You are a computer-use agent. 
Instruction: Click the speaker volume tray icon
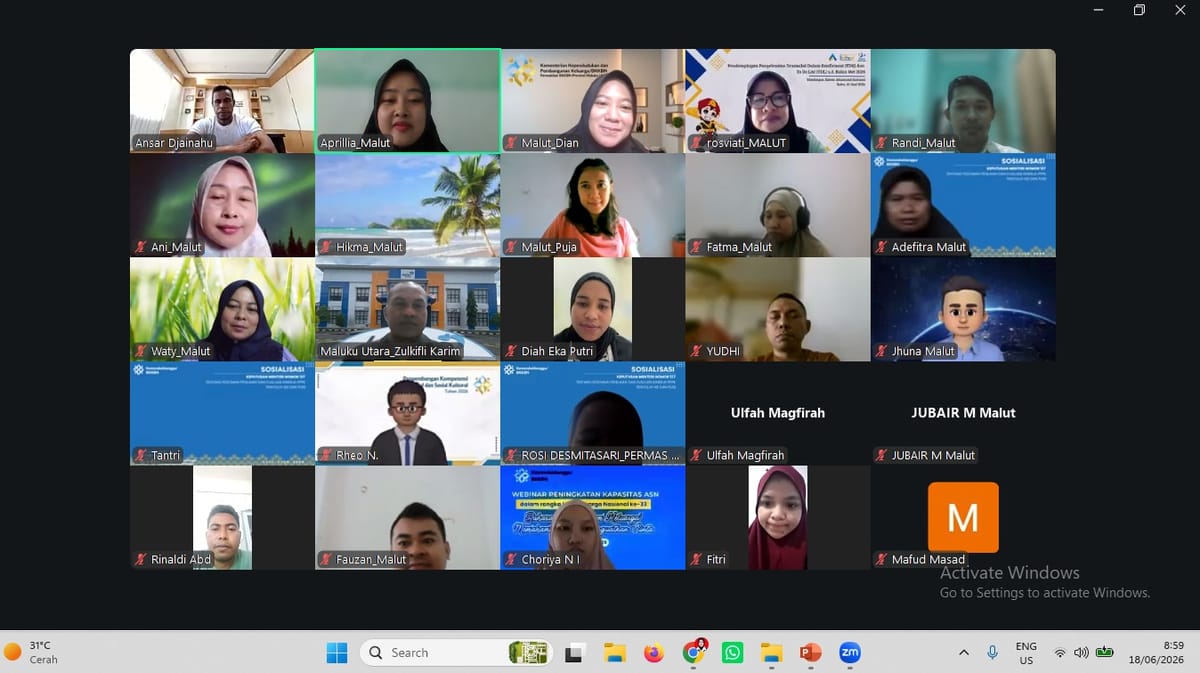click(x=1081, y=653)
